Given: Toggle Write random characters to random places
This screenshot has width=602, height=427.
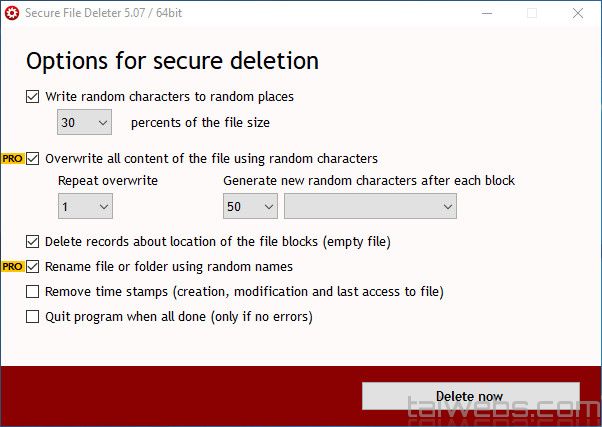Looking at the screenshot, I should pos(34,97).
